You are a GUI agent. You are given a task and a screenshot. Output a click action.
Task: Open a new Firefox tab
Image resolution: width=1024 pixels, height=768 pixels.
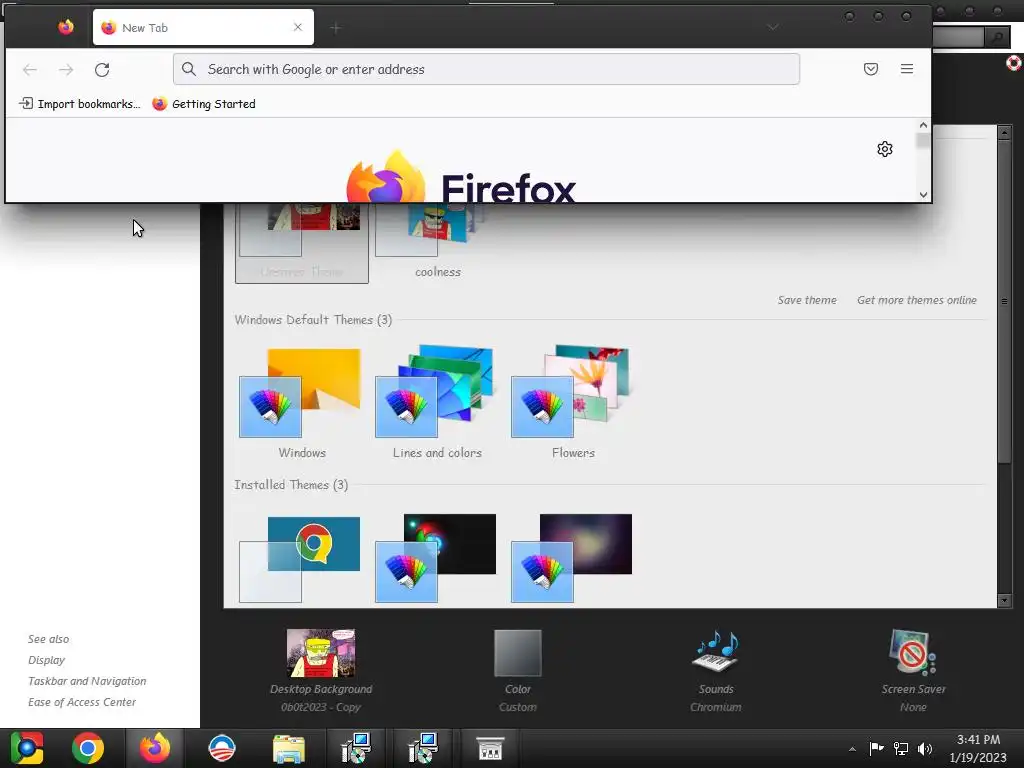(335, 28)
